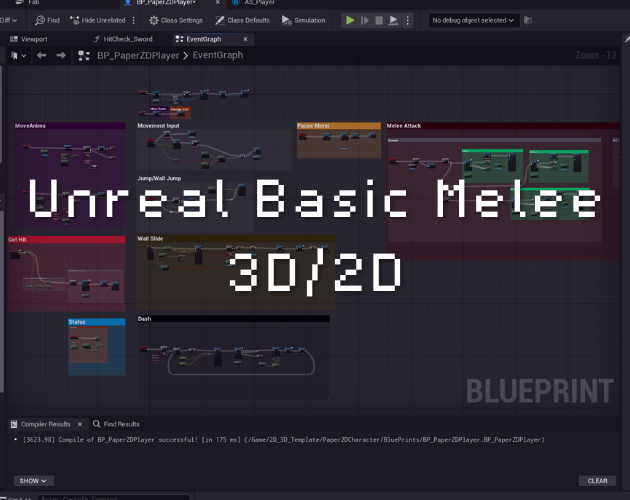Click EventGraph breadcrumb
Viewport: 630px width, 500px height.
(x=218, y=55)
